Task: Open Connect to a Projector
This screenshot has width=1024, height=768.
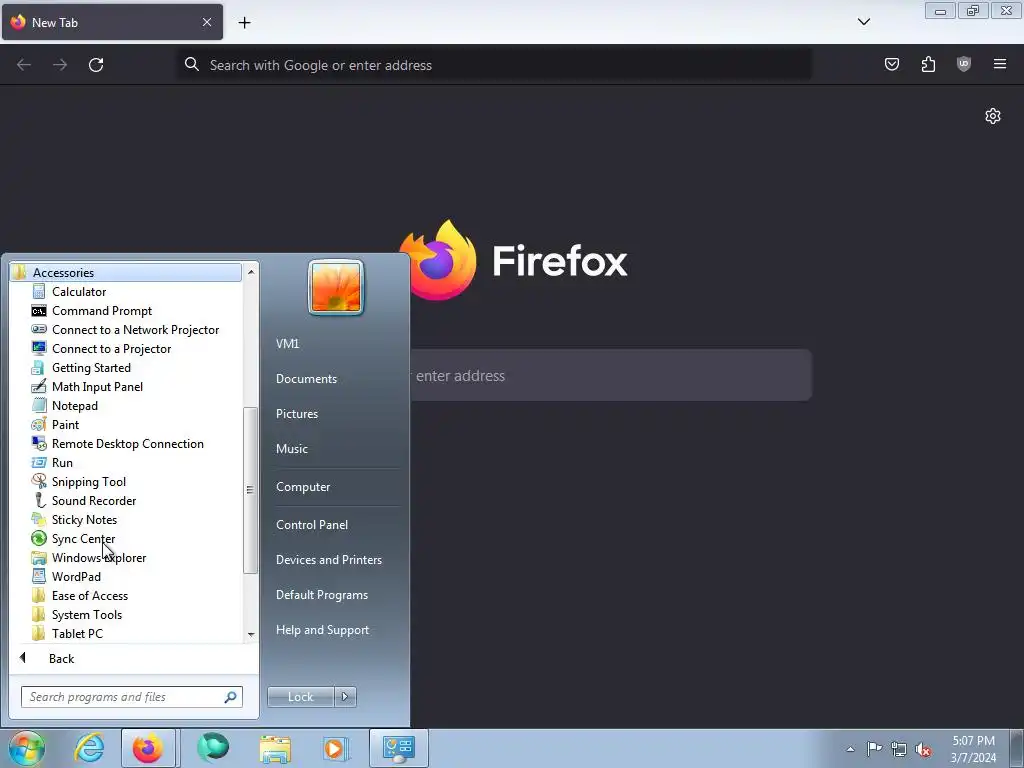Action: point(101,349)
